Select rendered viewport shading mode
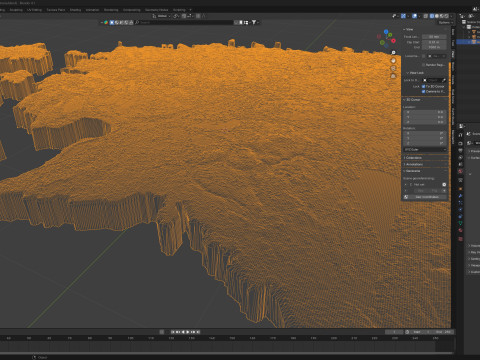The height and width of the screenshot is (360, 480). [447, 16]
